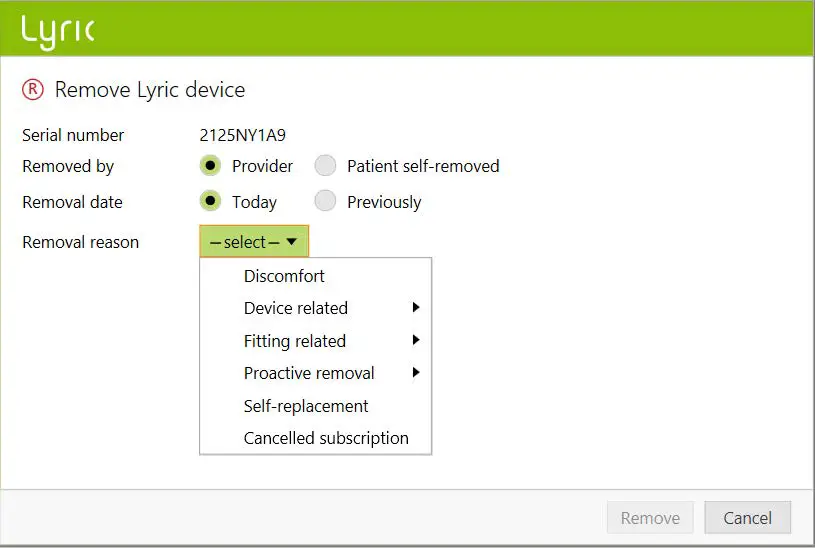
Task: Click the Remove button
Action: point(650,518)
